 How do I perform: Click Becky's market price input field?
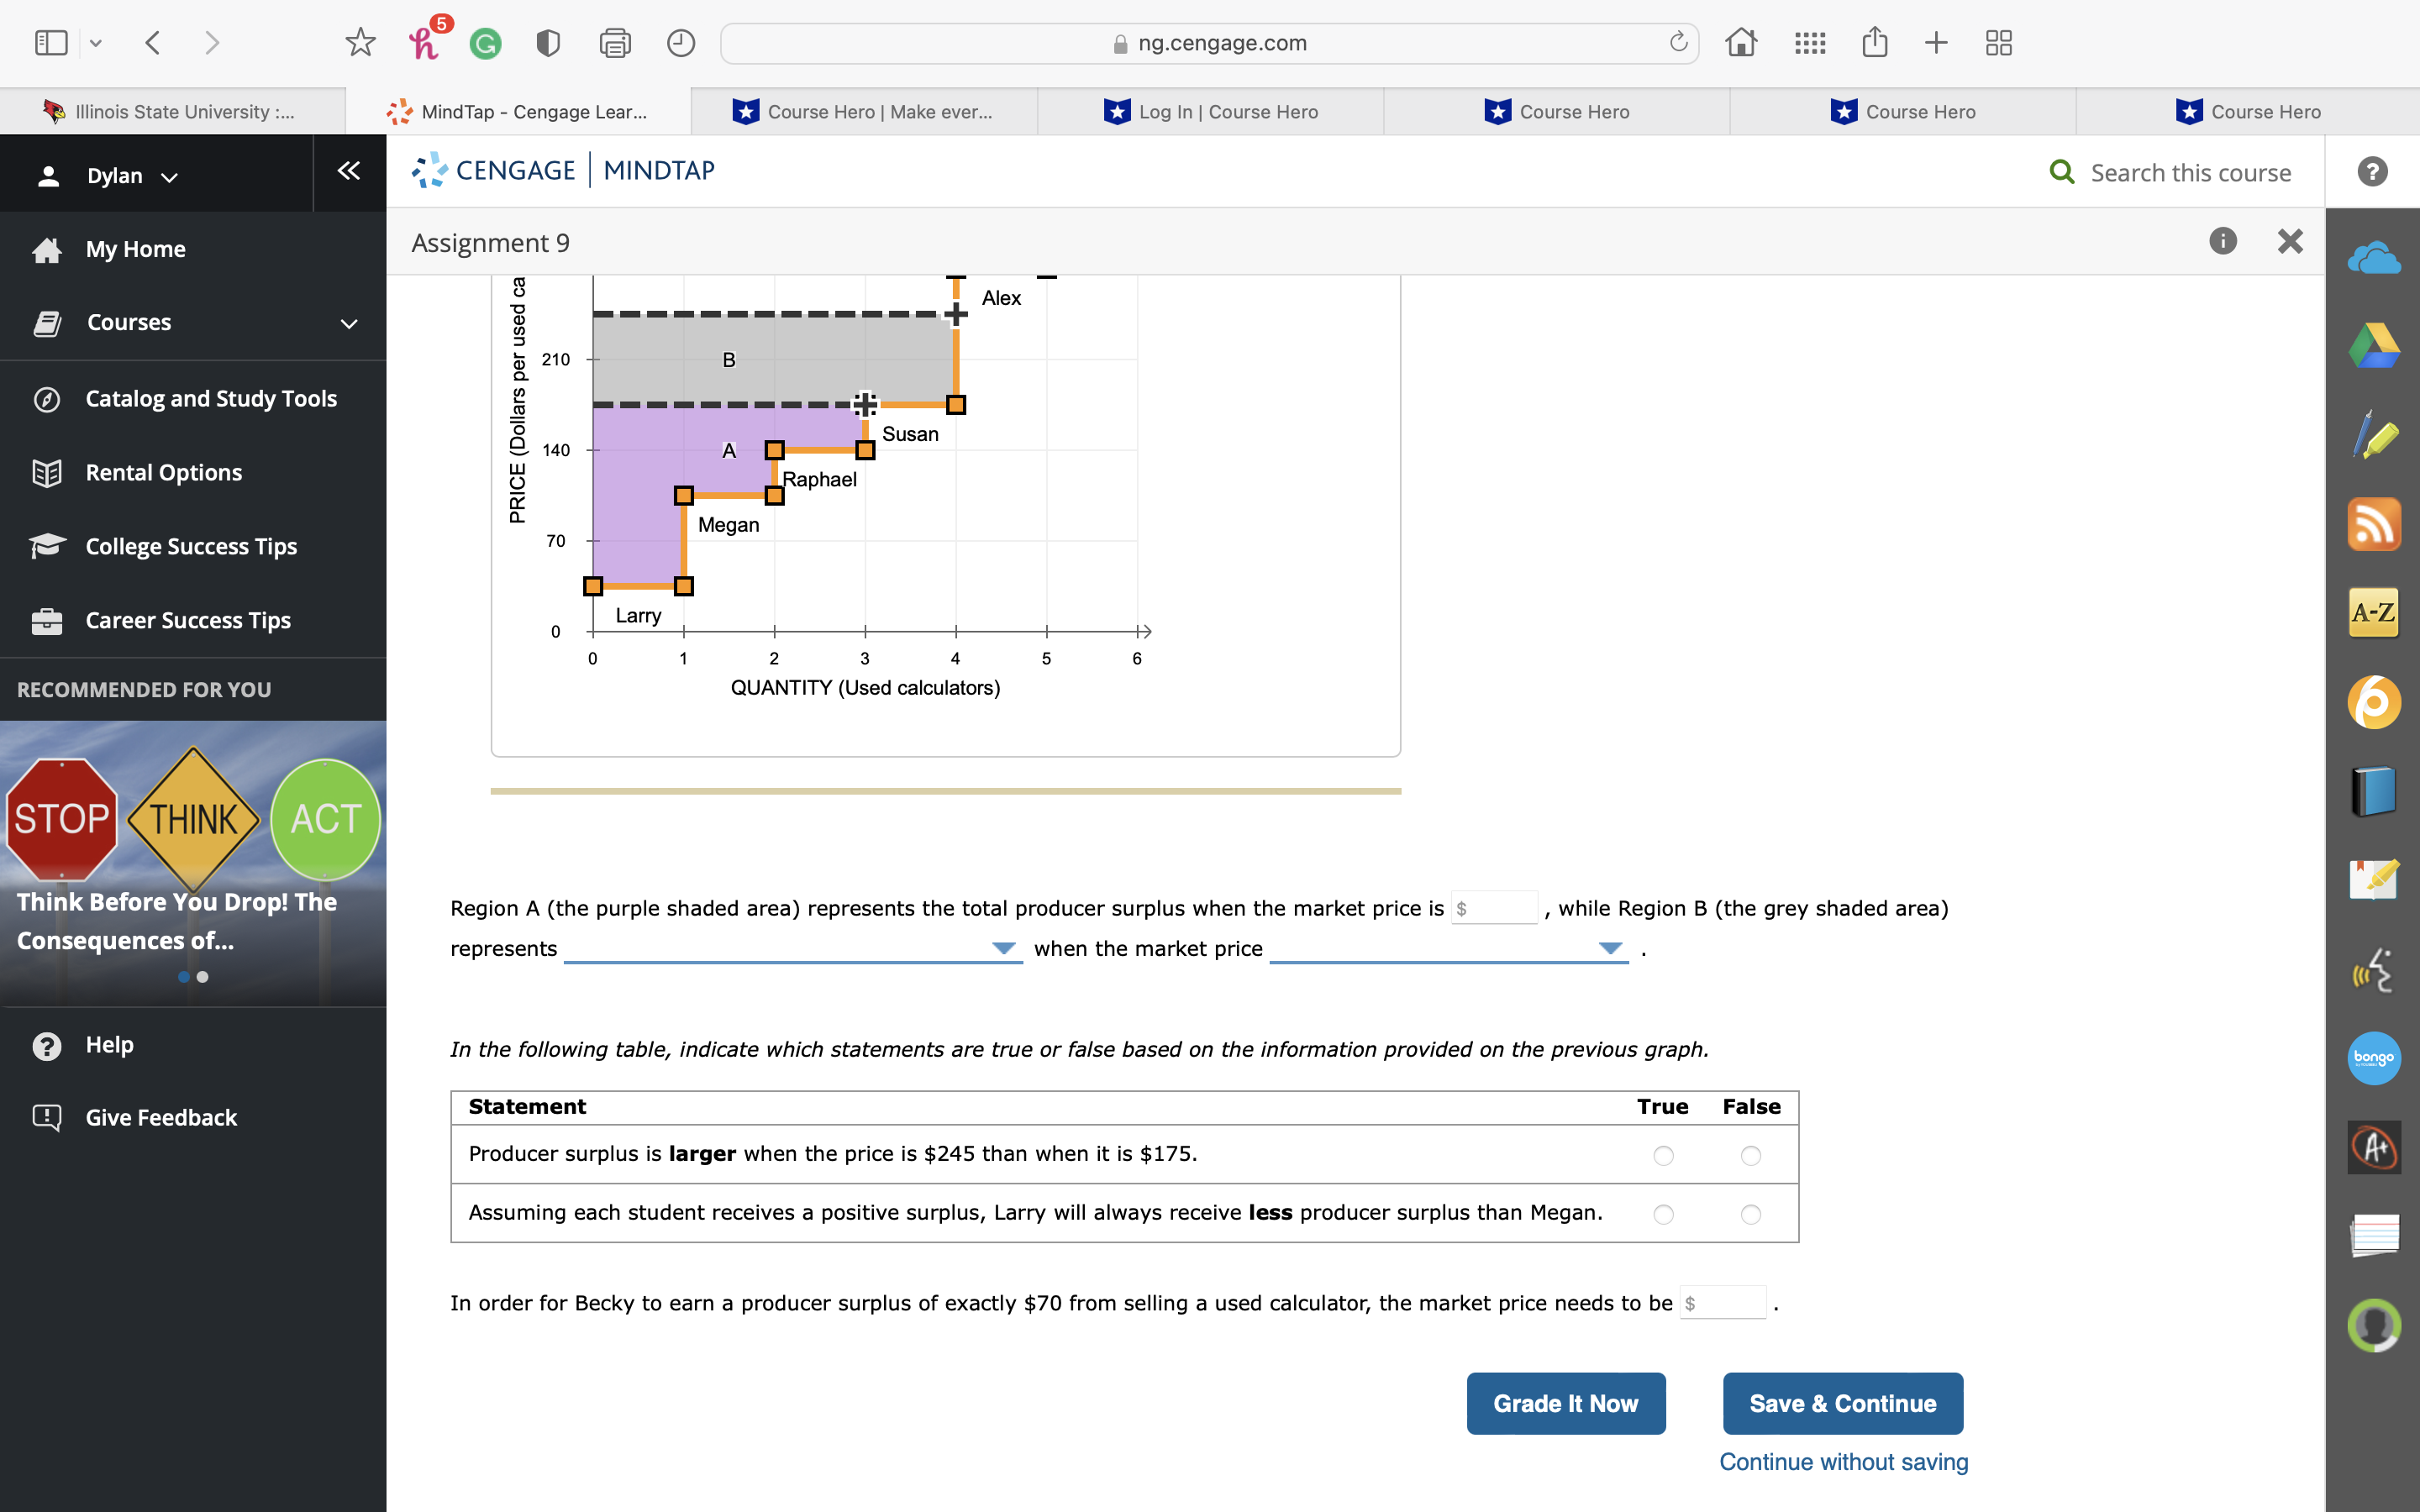coord(1724,1303)
